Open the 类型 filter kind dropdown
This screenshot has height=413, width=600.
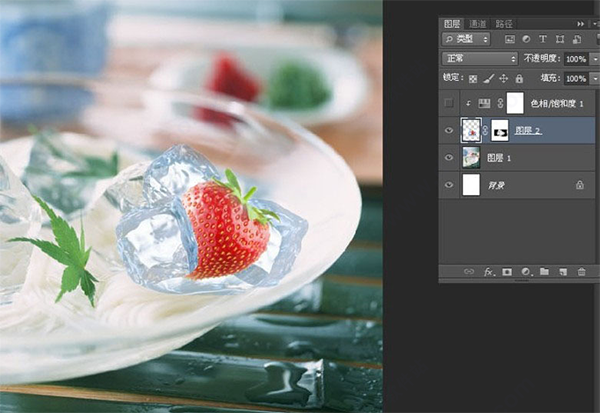[466, 39]
